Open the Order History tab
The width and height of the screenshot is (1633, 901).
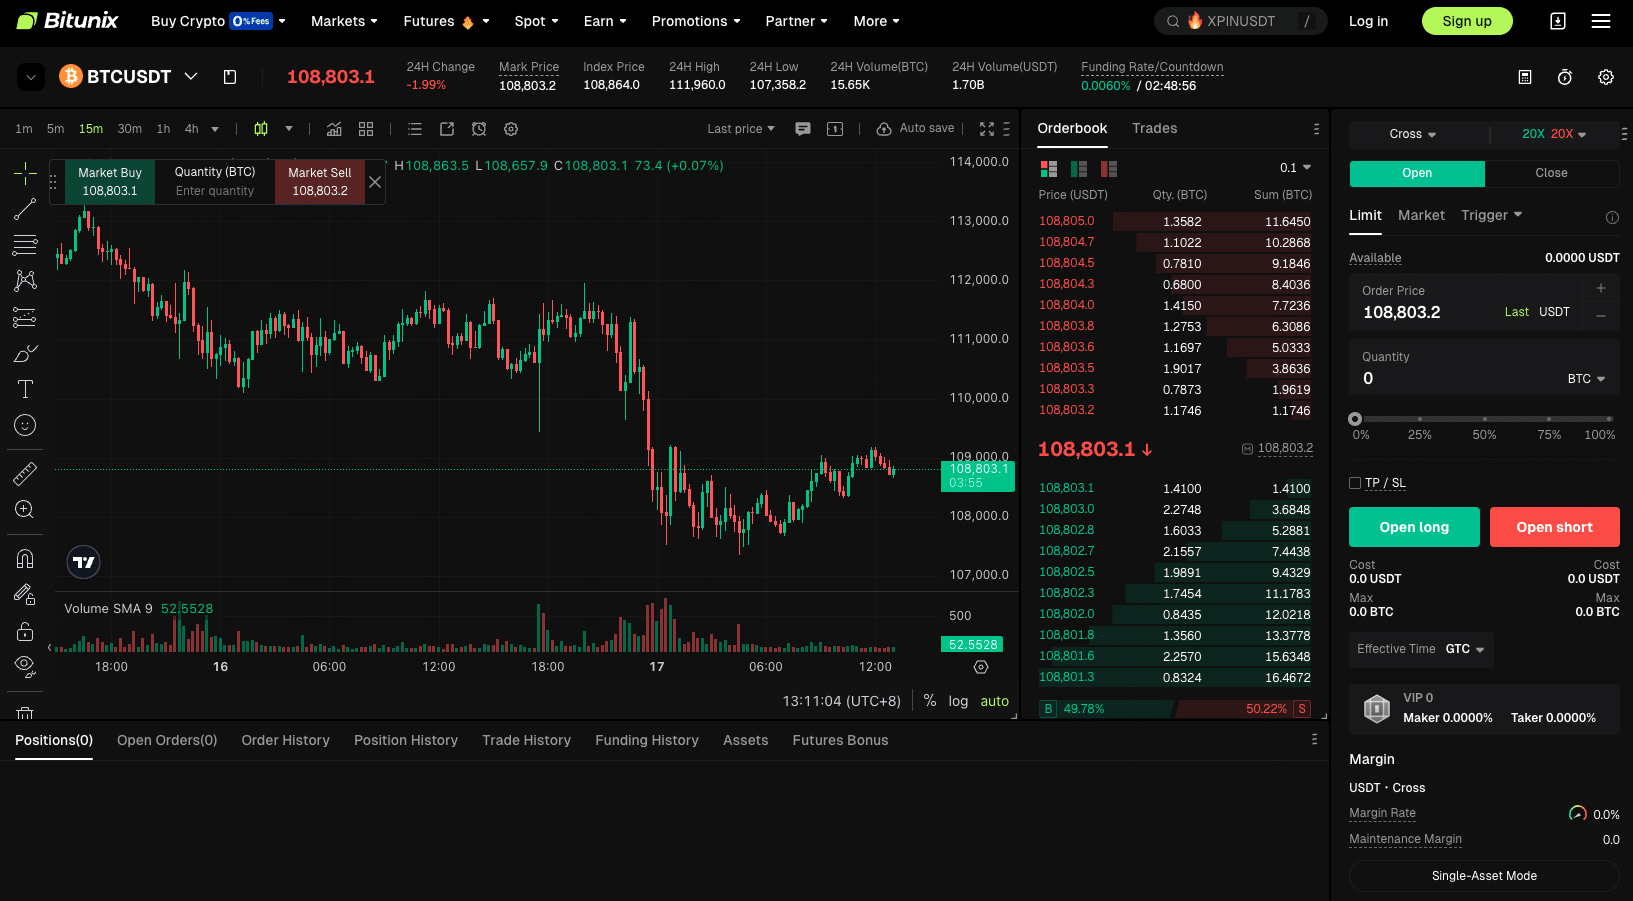click(x=285, y=740)
